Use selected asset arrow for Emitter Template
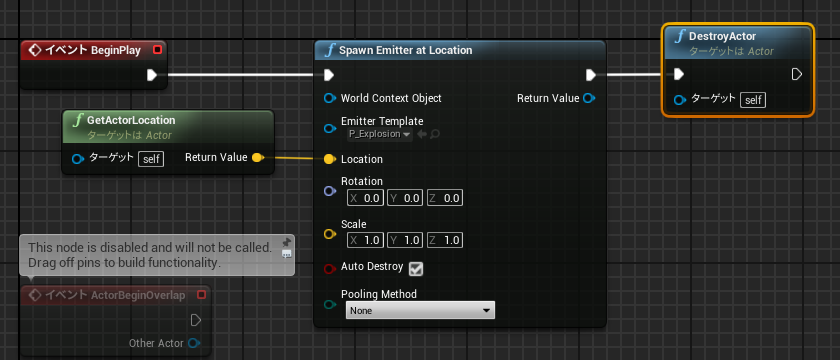This screenshot has width=840, height=360. (x=421, y=134)
